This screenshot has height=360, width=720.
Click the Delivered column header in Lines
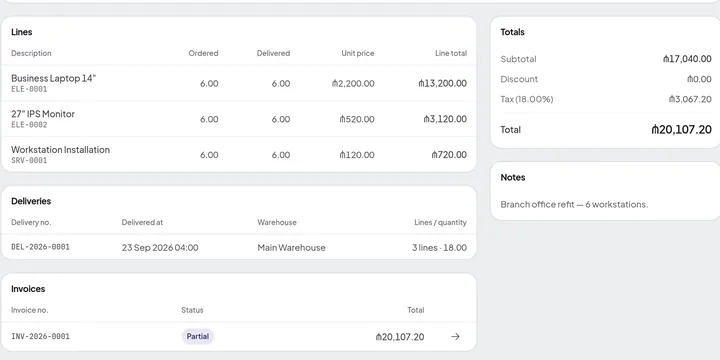[x=273, y=53]
